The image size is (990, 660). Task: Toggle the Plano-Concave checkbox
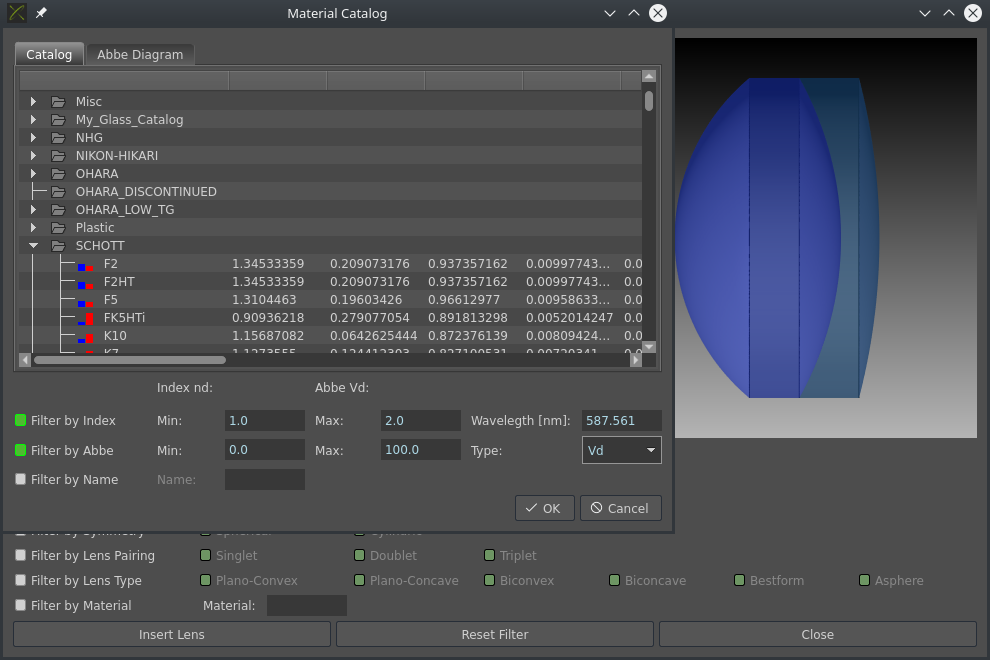point(359,580)
